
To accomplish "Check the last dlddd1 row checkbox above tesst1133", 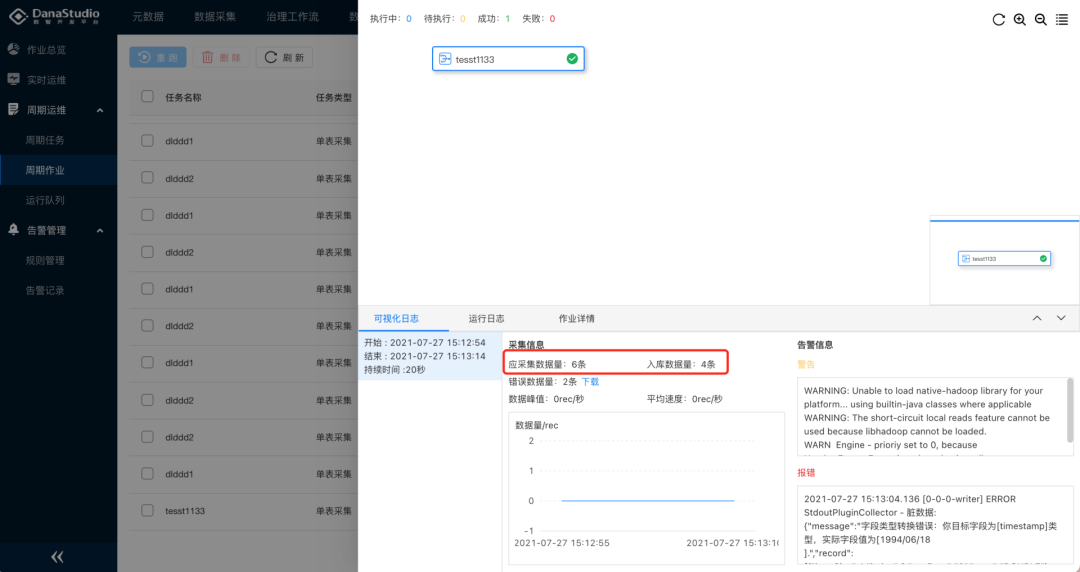I will 147,473.
